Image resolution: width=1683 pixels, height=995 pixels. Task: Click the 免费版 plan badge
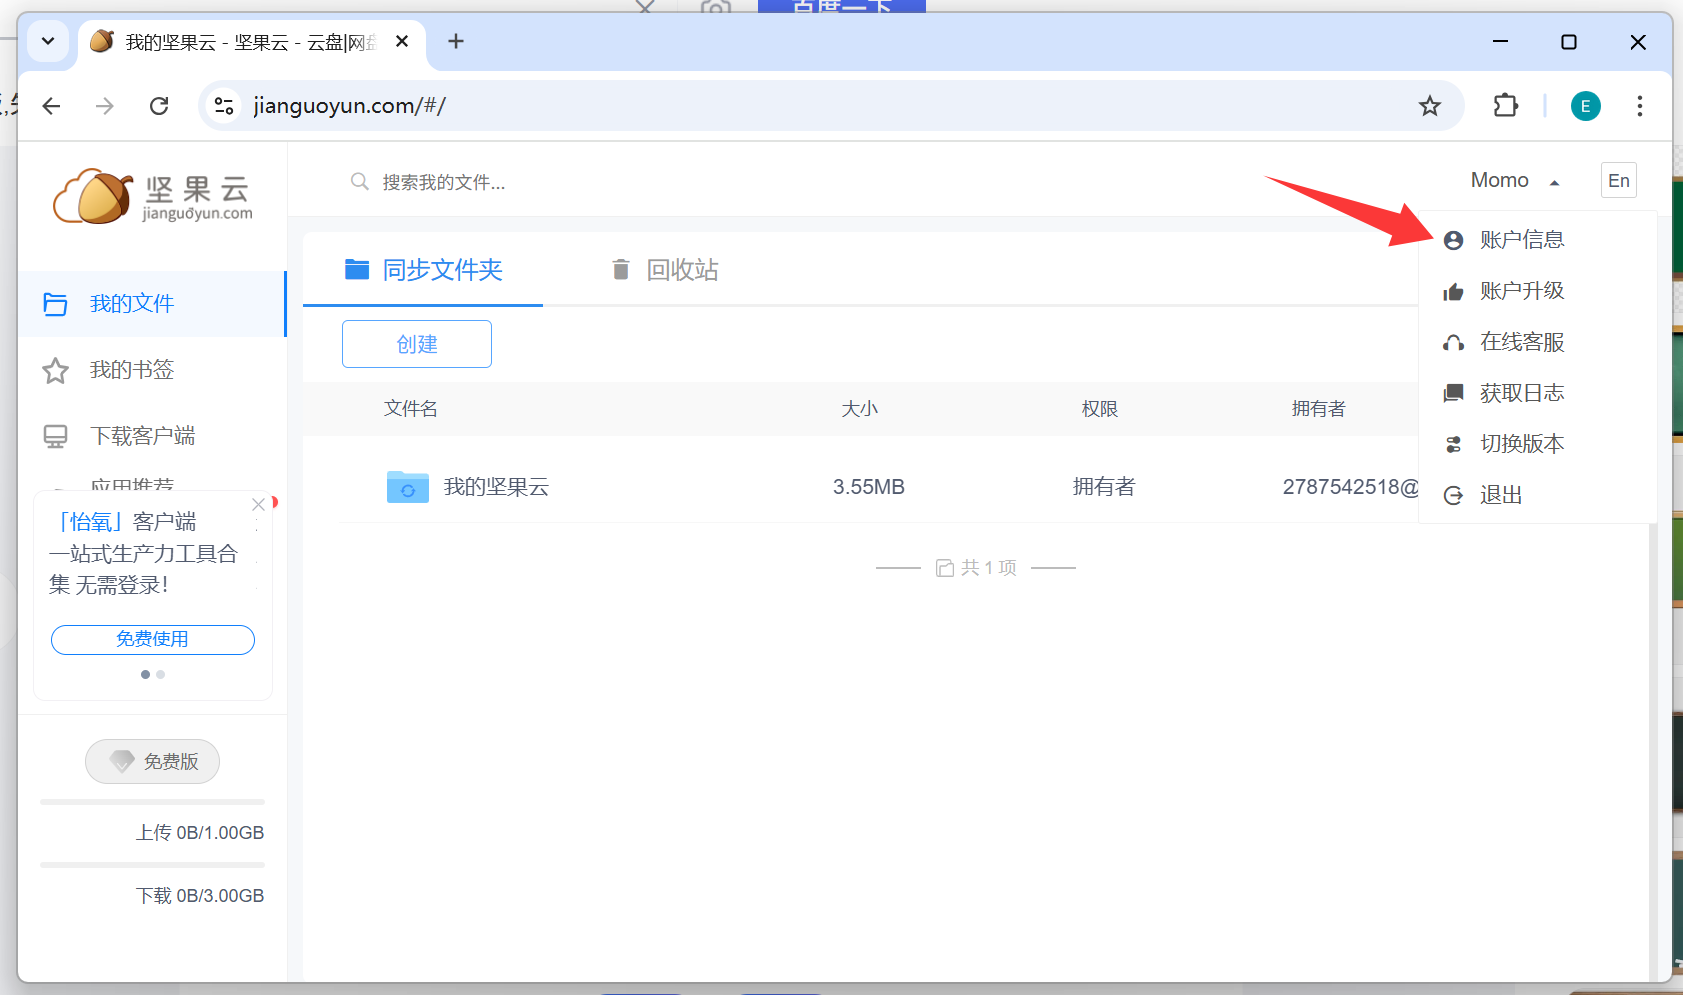(x=152, y=762)
